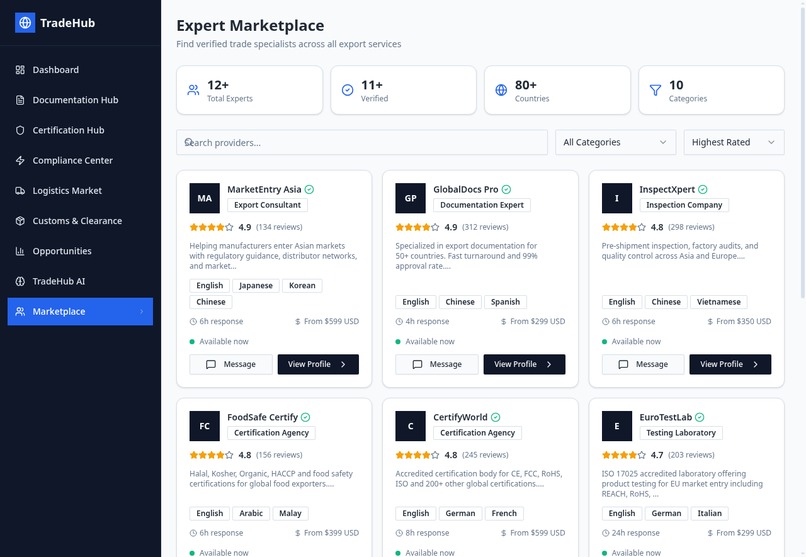Screen dimensions: 806x557
Task: Click the MA avatar of MarketEntry Asia
Action: 205,198
